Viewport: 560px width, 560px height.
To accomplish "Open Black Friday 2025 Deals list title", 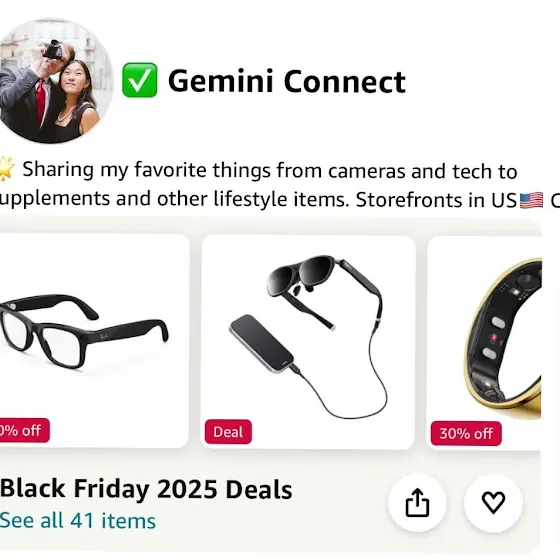I will click(x=146, y=489).
